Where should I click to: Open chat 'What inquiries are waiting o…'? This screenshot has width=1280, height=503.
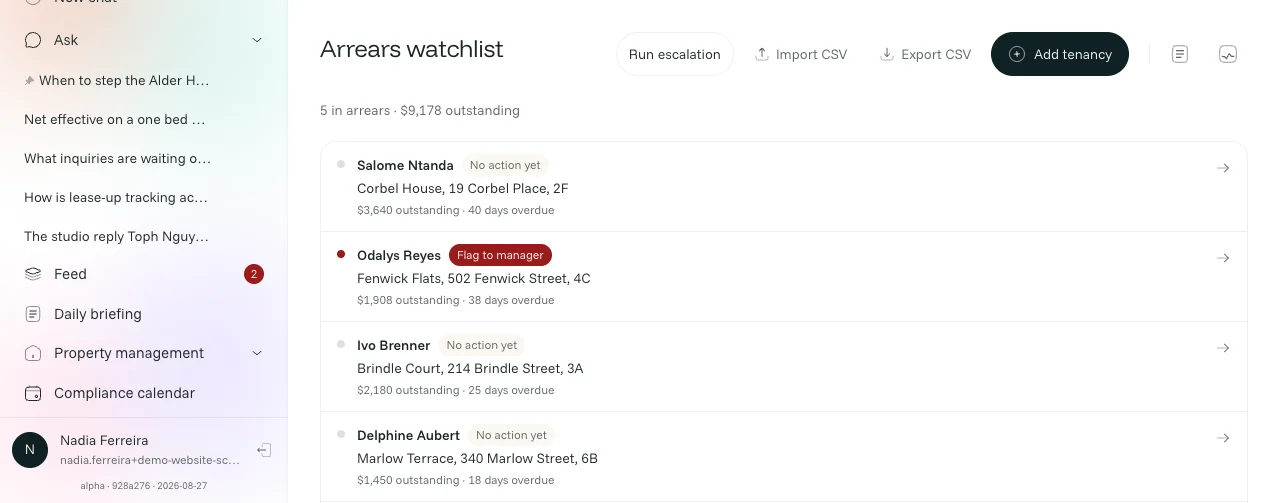point(117,158)
